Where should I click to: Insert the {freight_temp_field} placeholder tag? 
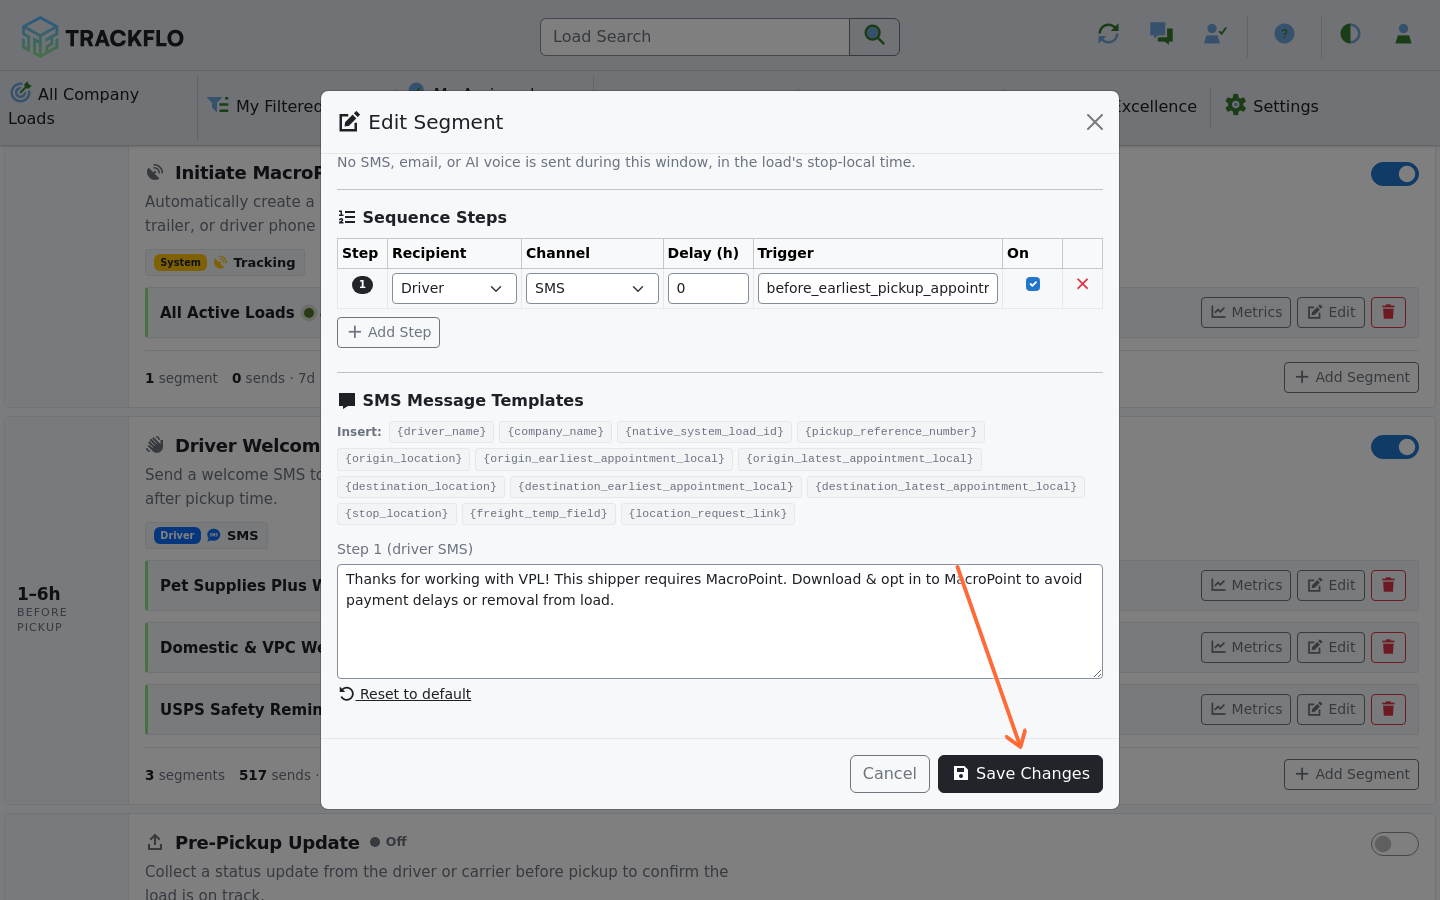click(x=539, y=514)
